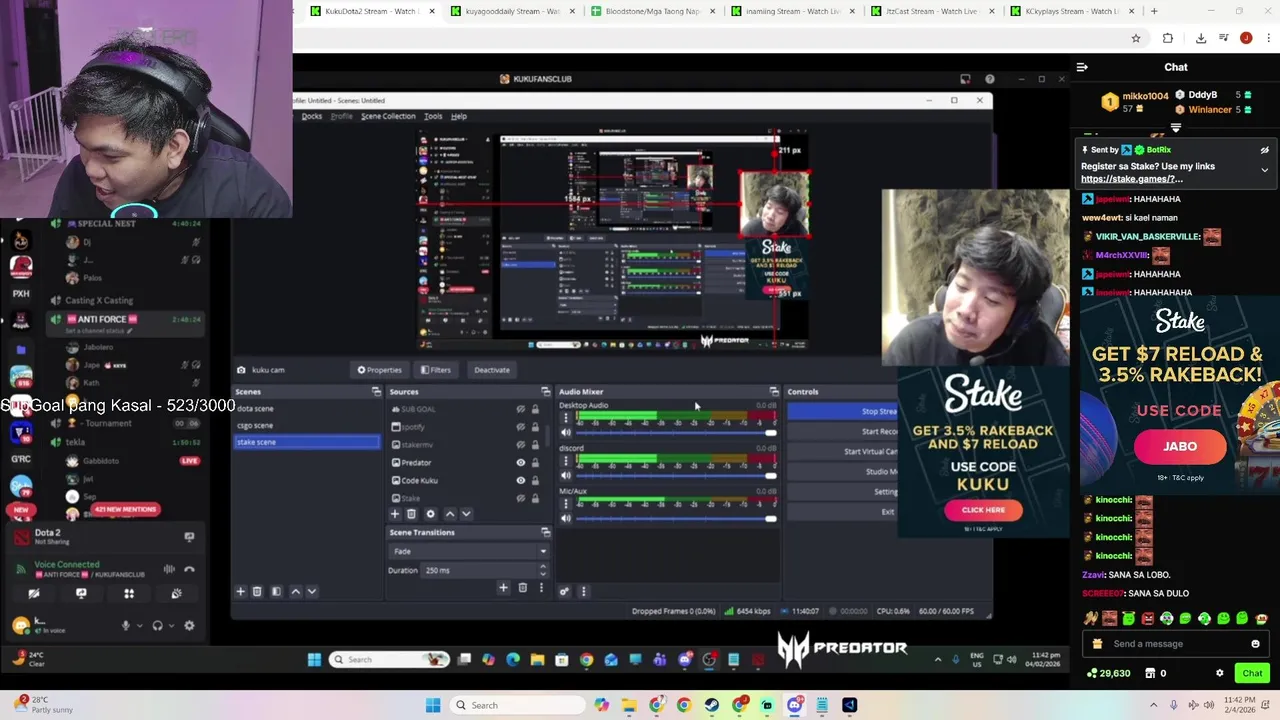
Task: Show the stakermv source
Action: pos(520,445)
